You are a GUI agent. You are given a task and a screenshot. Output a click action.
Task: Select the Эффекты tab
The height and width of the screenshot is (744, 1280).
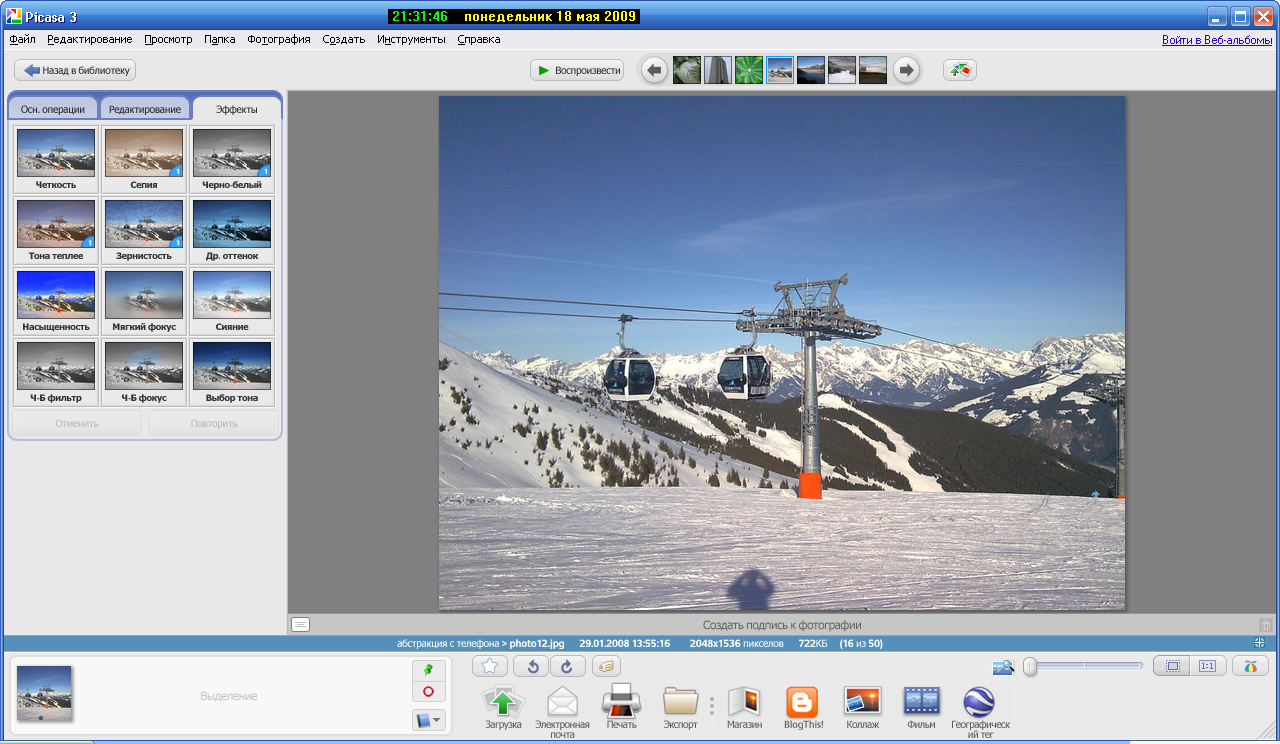(x=237, y=109)
